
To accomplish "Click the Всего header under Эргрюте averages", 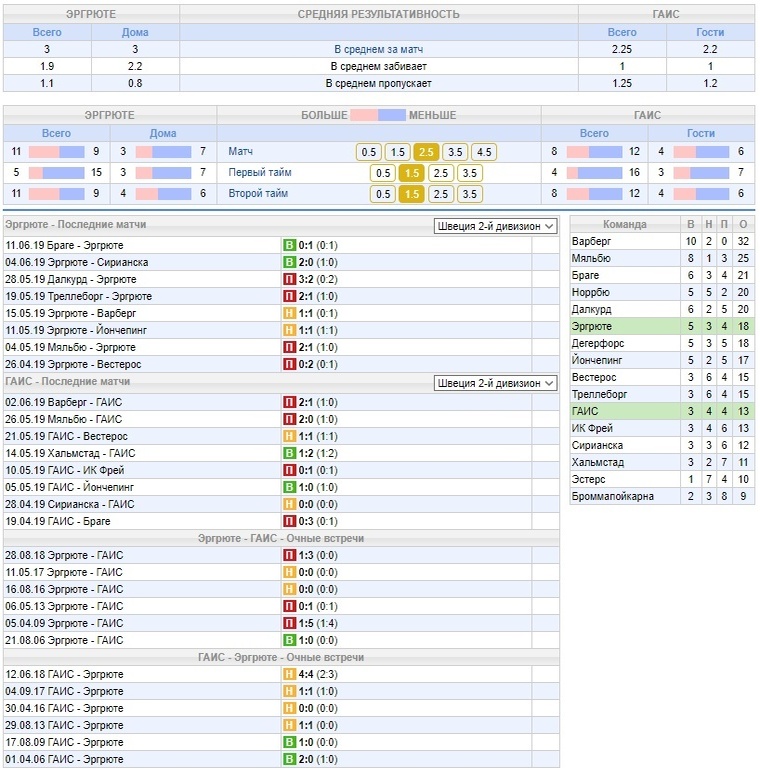I will (47, 32).
